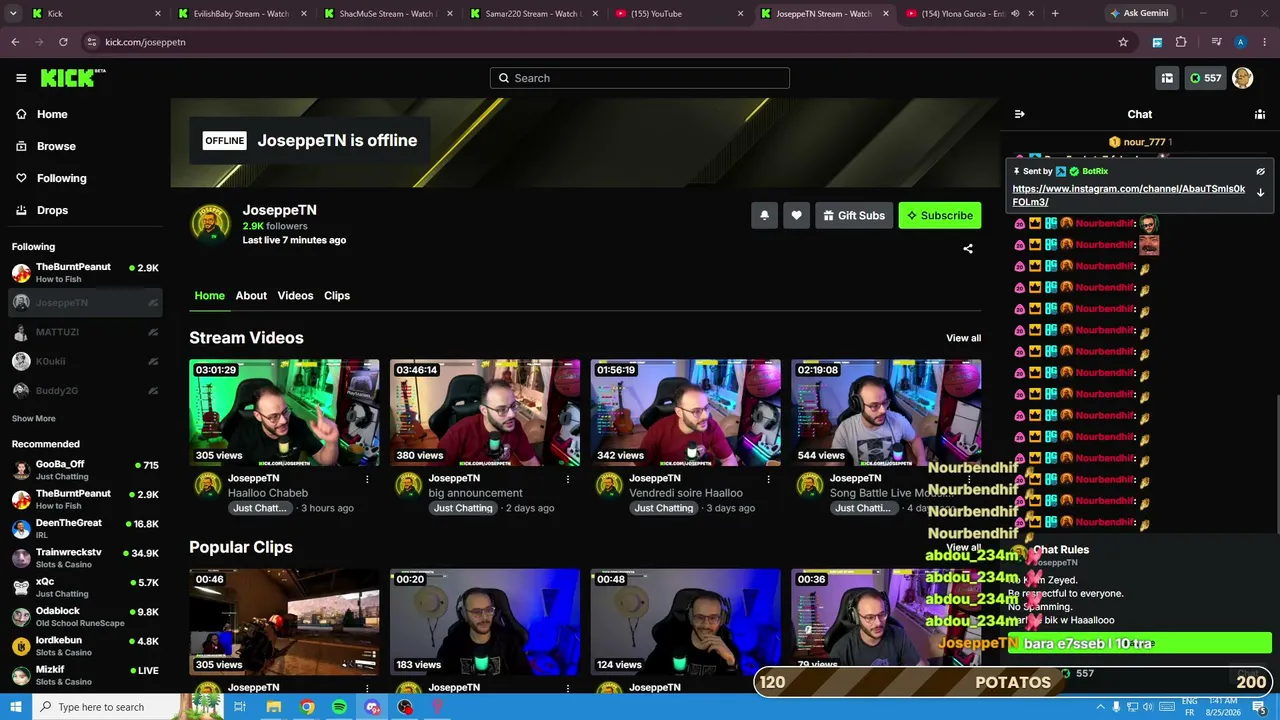
Task: View all Stream Videos
Action: [964, 338]
